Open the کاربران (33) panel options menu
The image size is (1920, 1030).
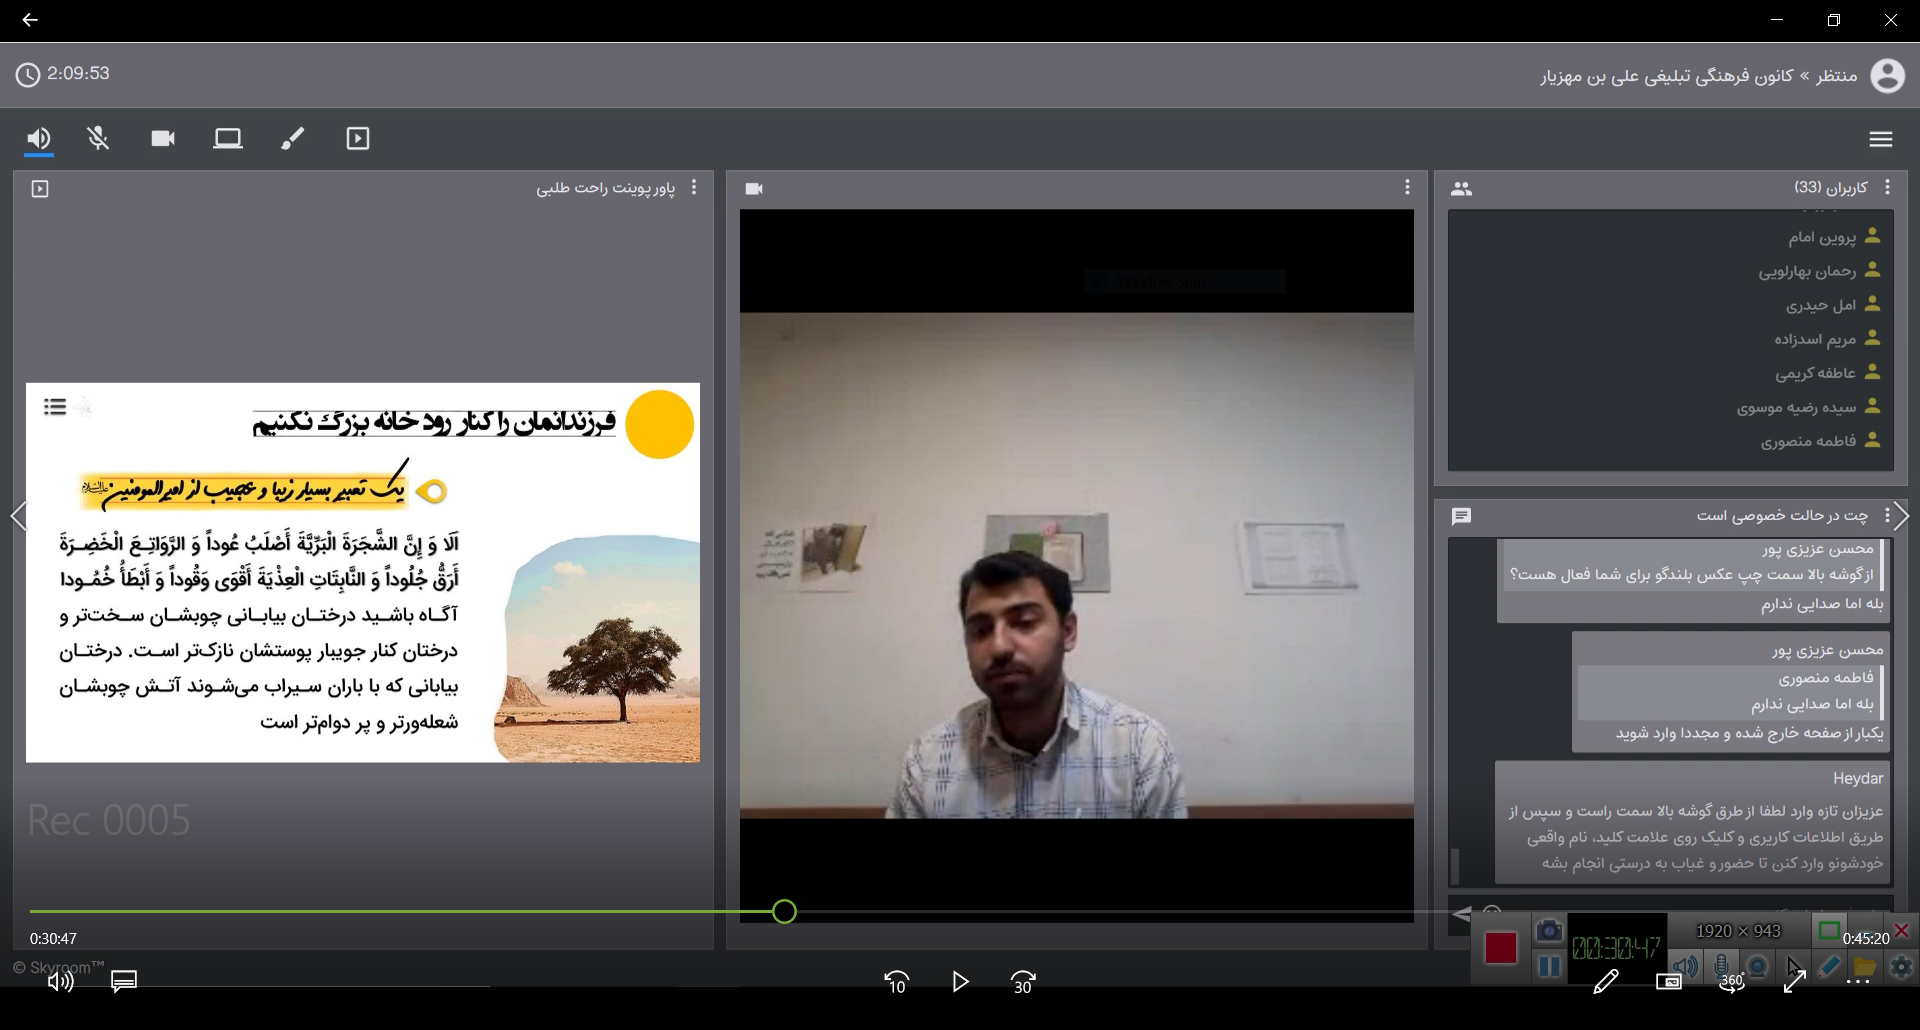[1887, 188]
